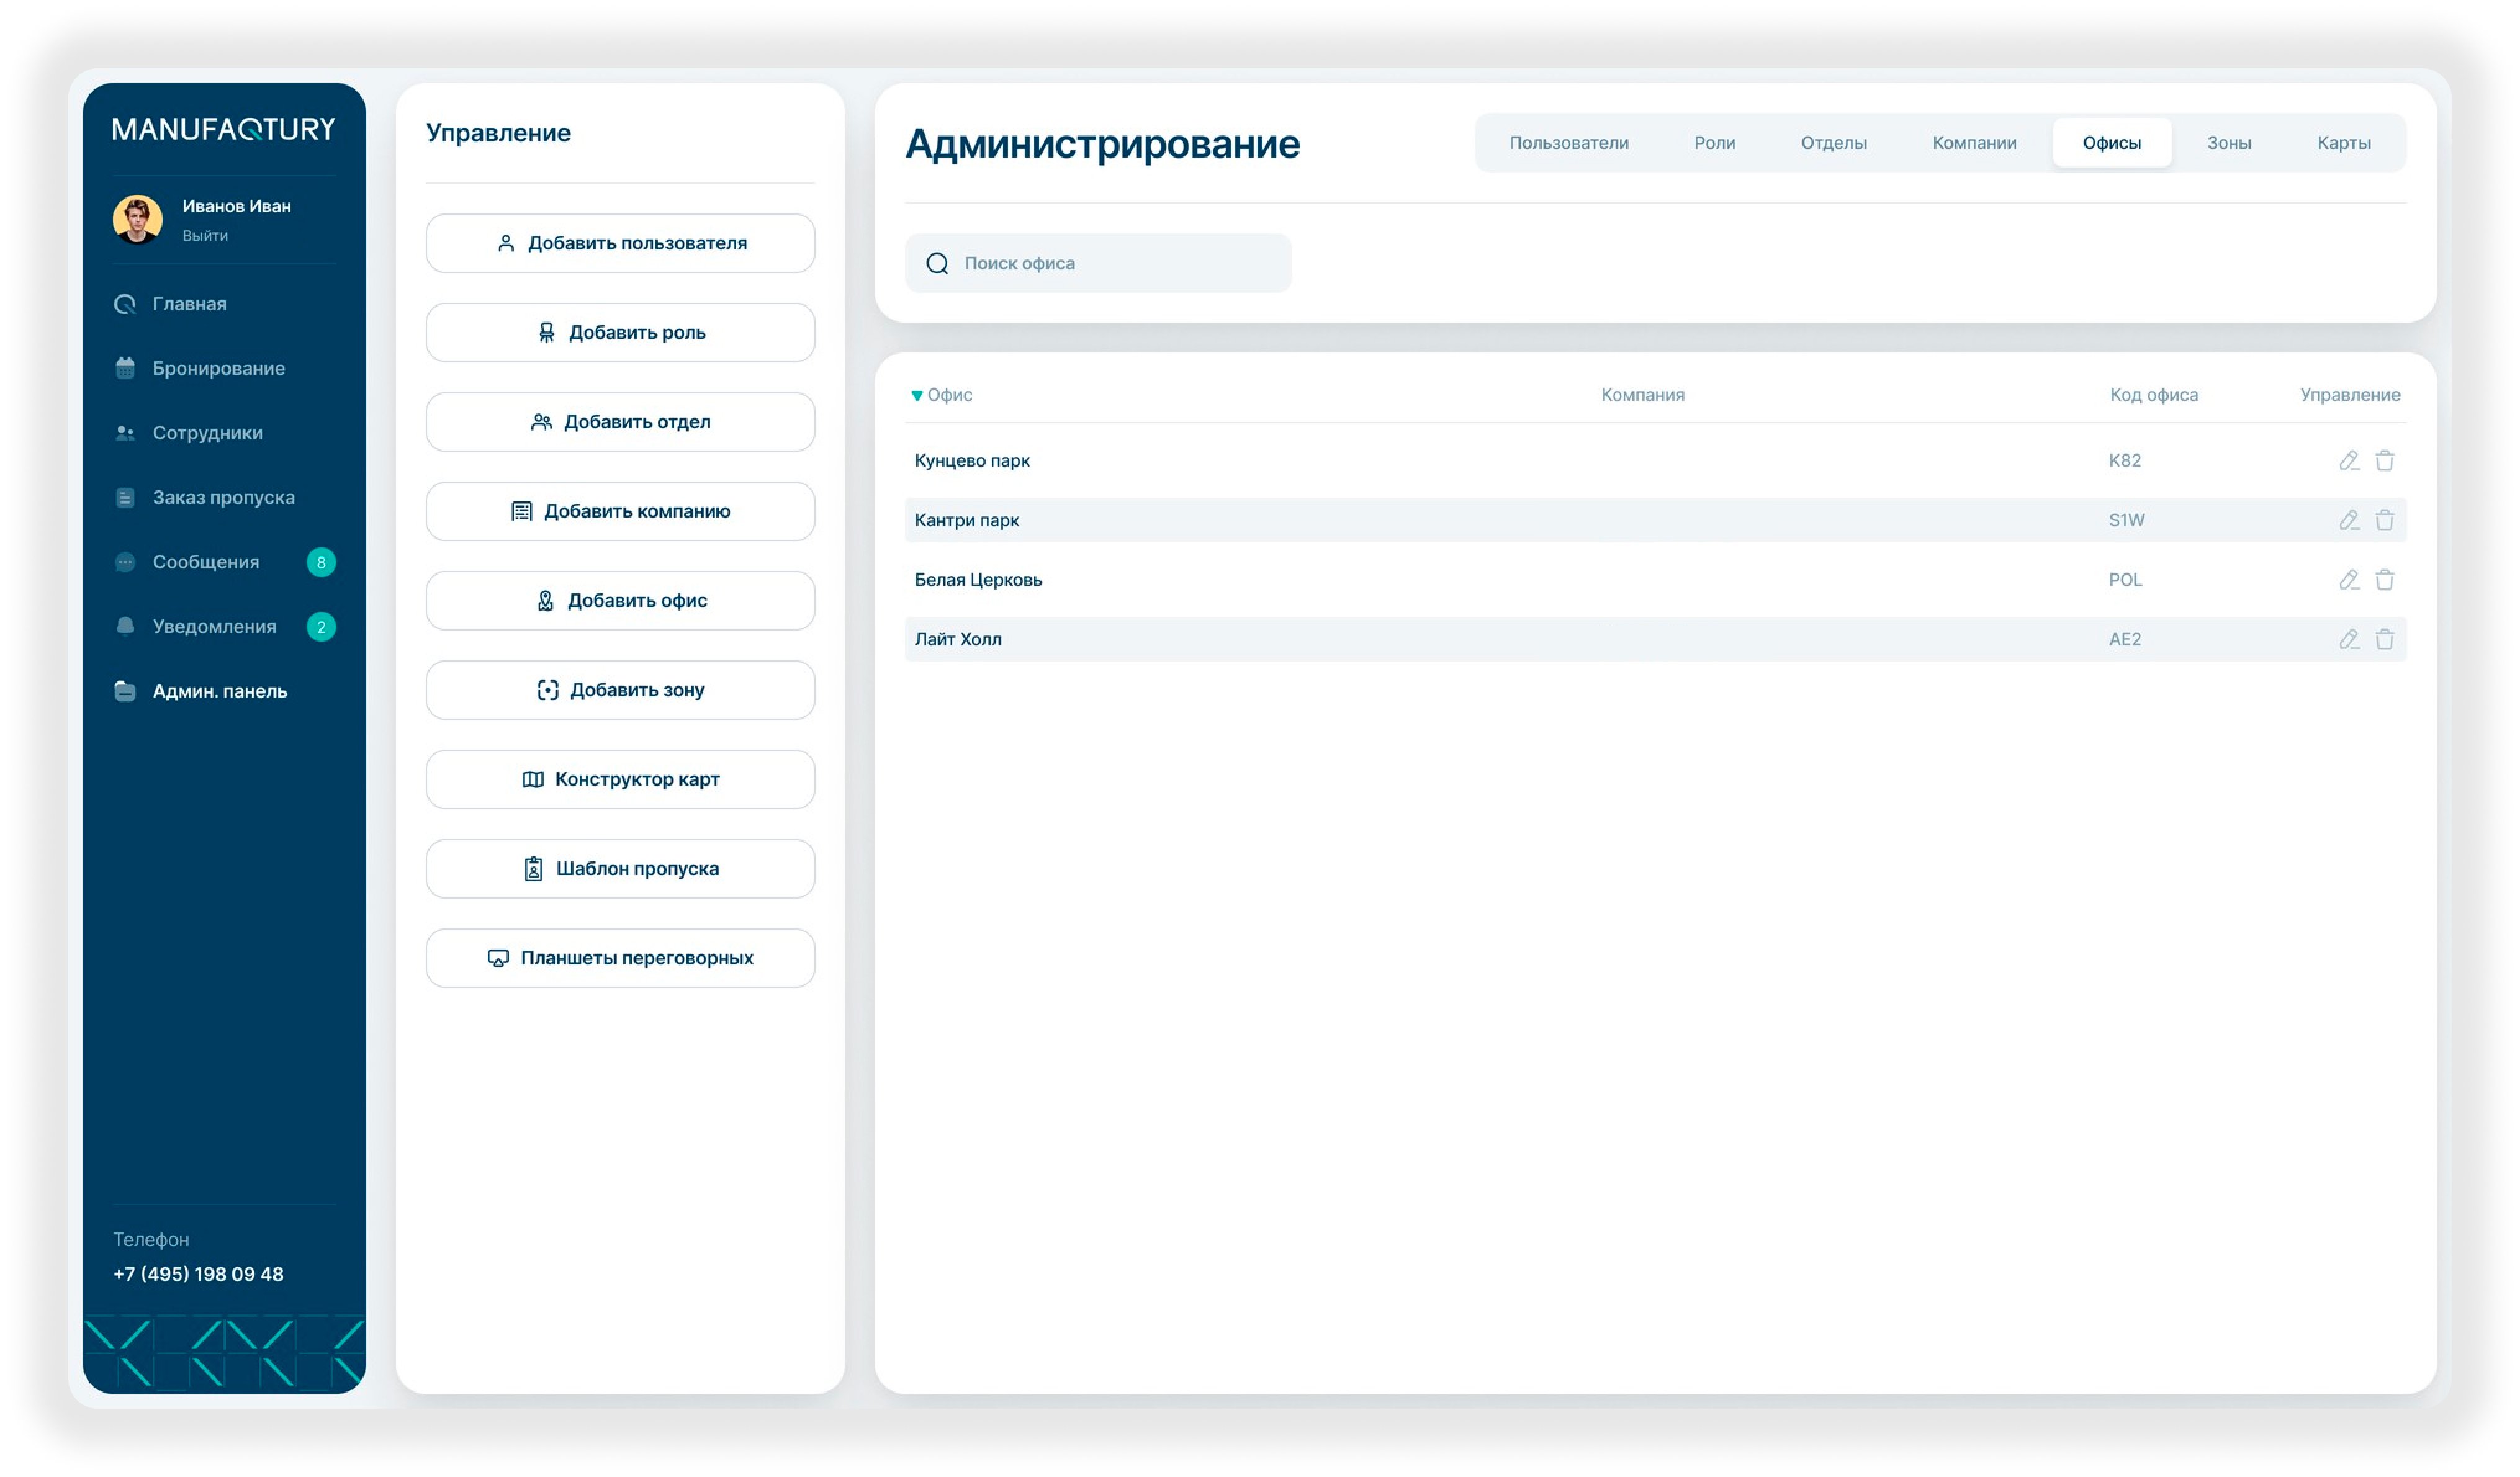Click the Компания column header
The height and width of the screenshot is (1477, 2520).
click(x=1642, y=395)
